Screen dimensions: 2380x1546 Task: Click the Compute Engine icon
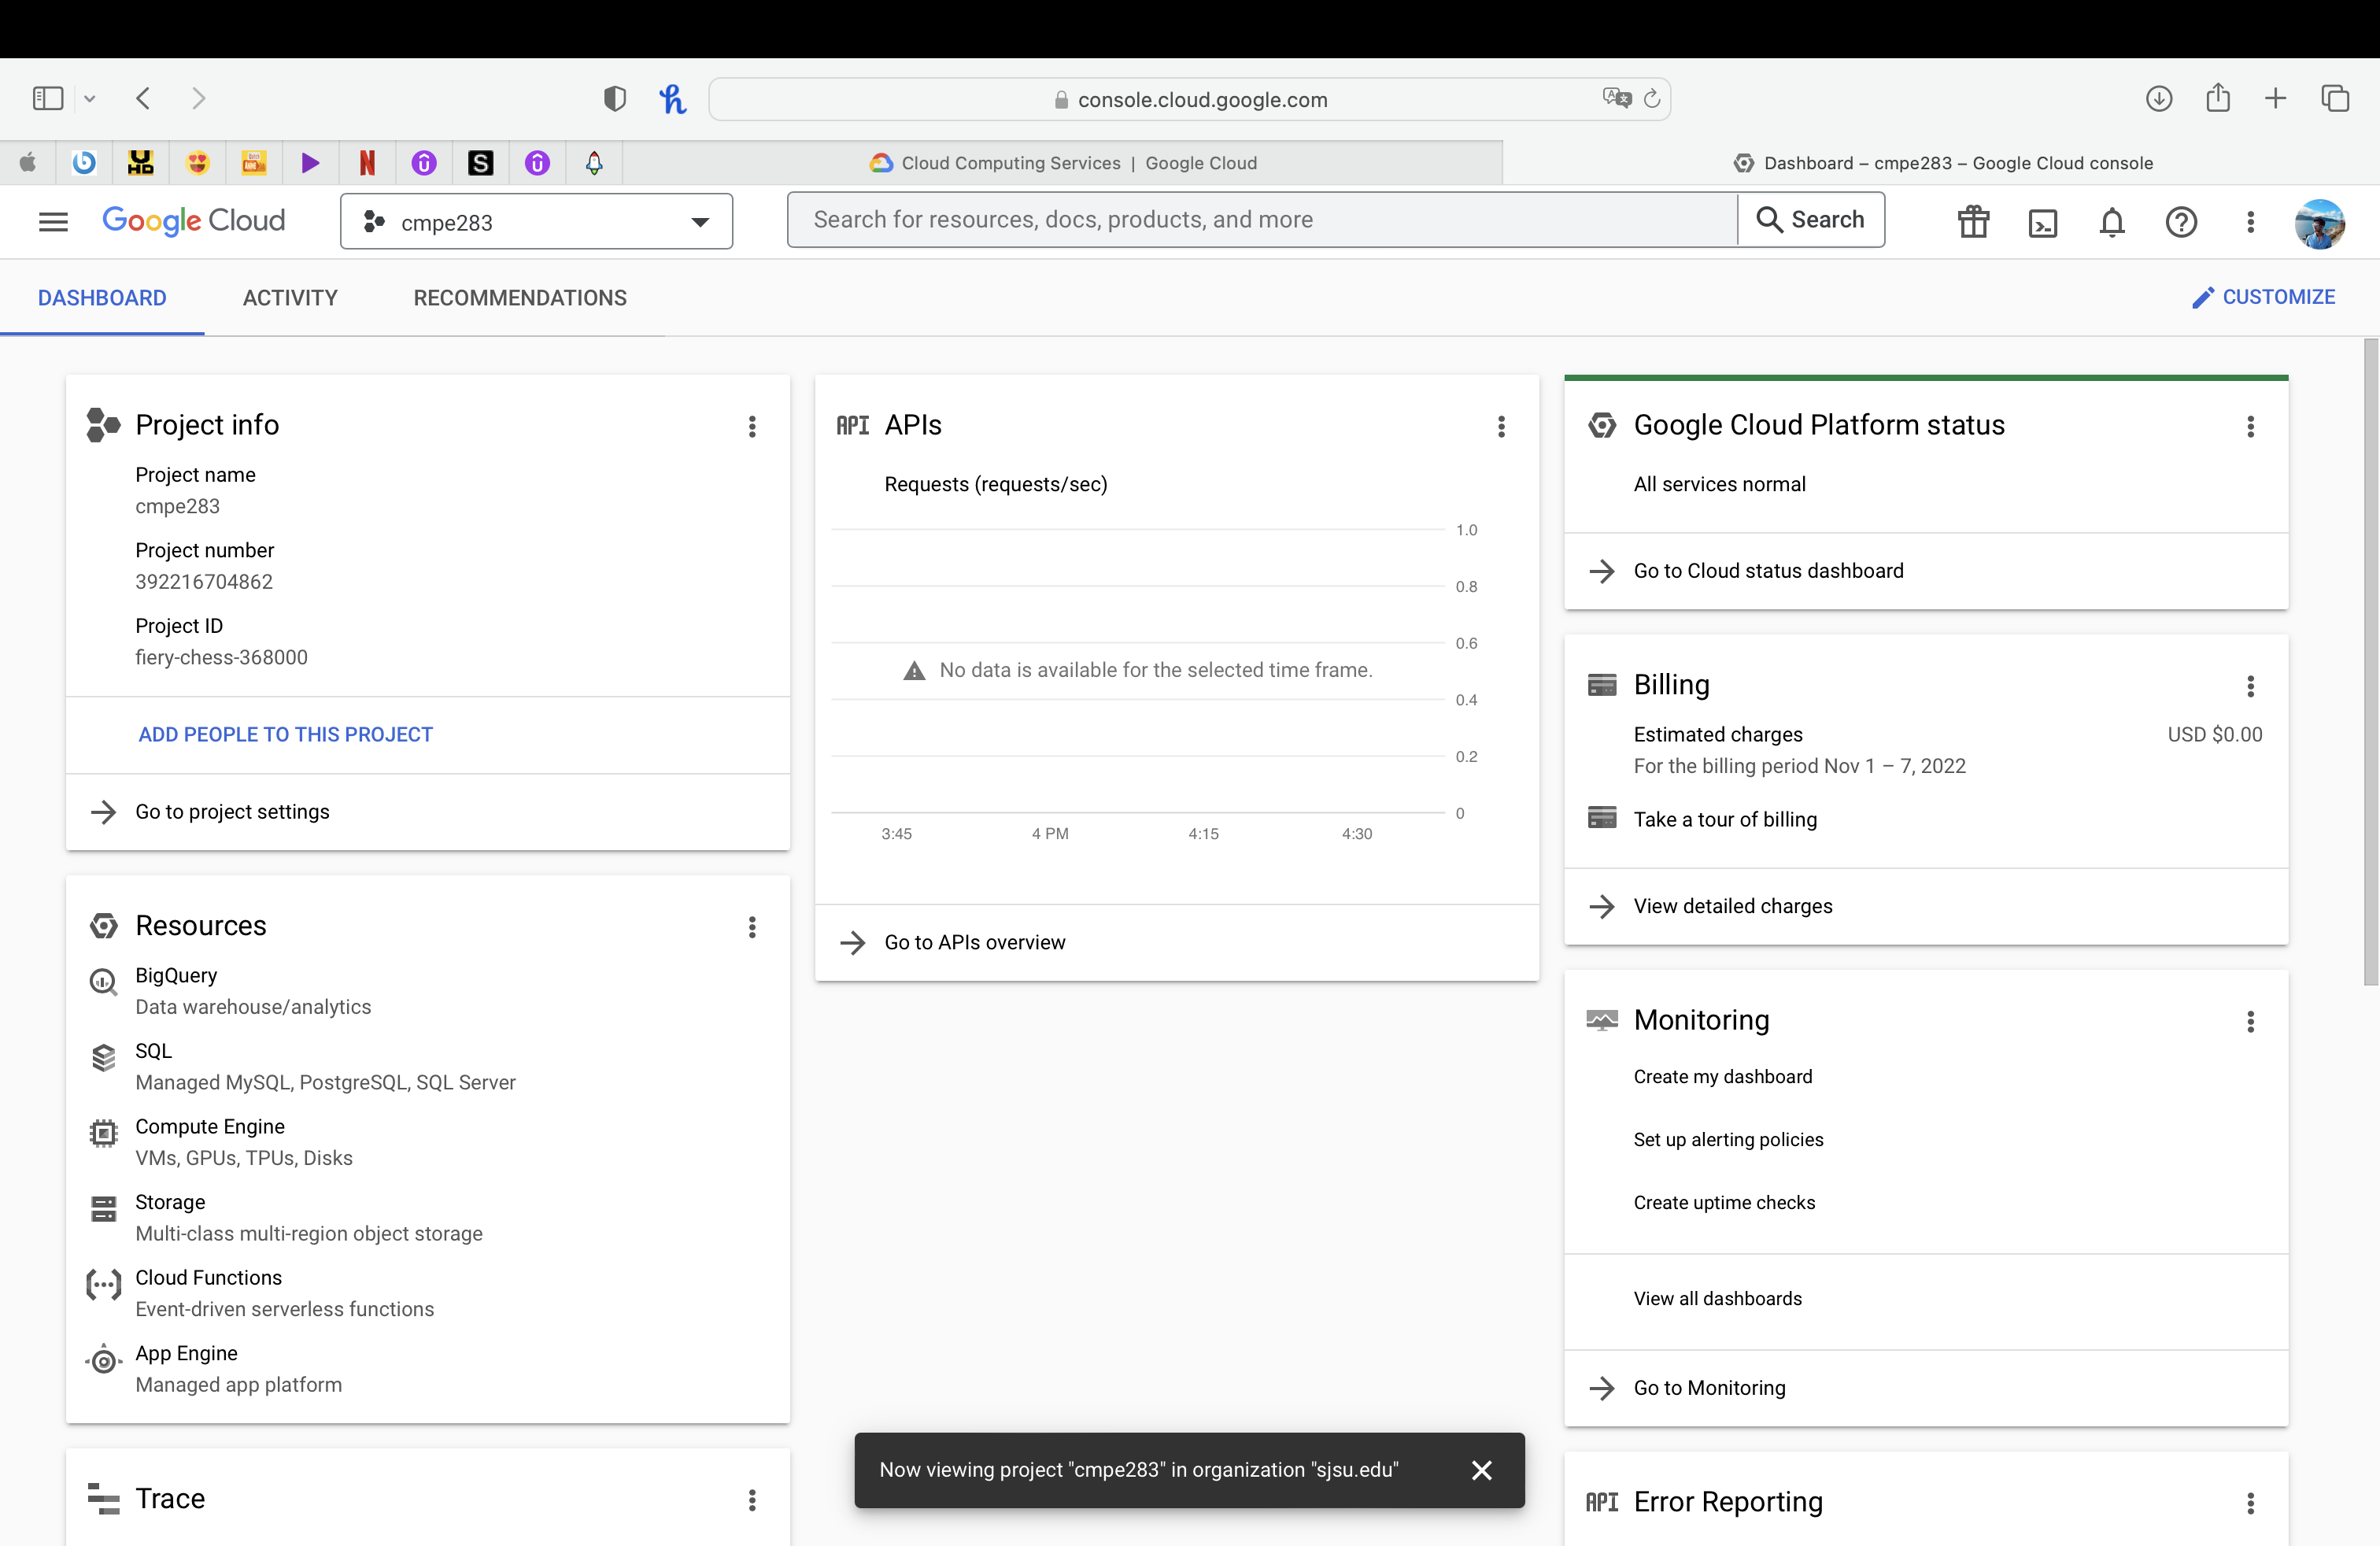pos(104,1133)
